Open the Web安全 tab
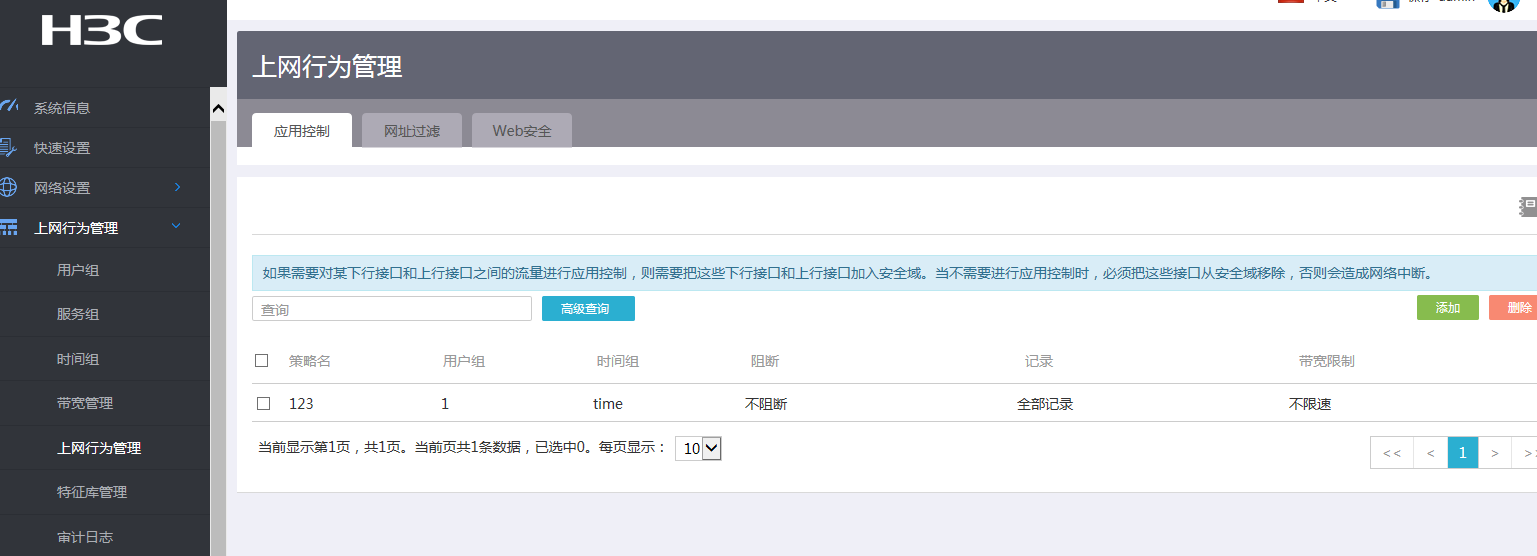This screenshot has width=1537, height=556. tap(522, 130)
